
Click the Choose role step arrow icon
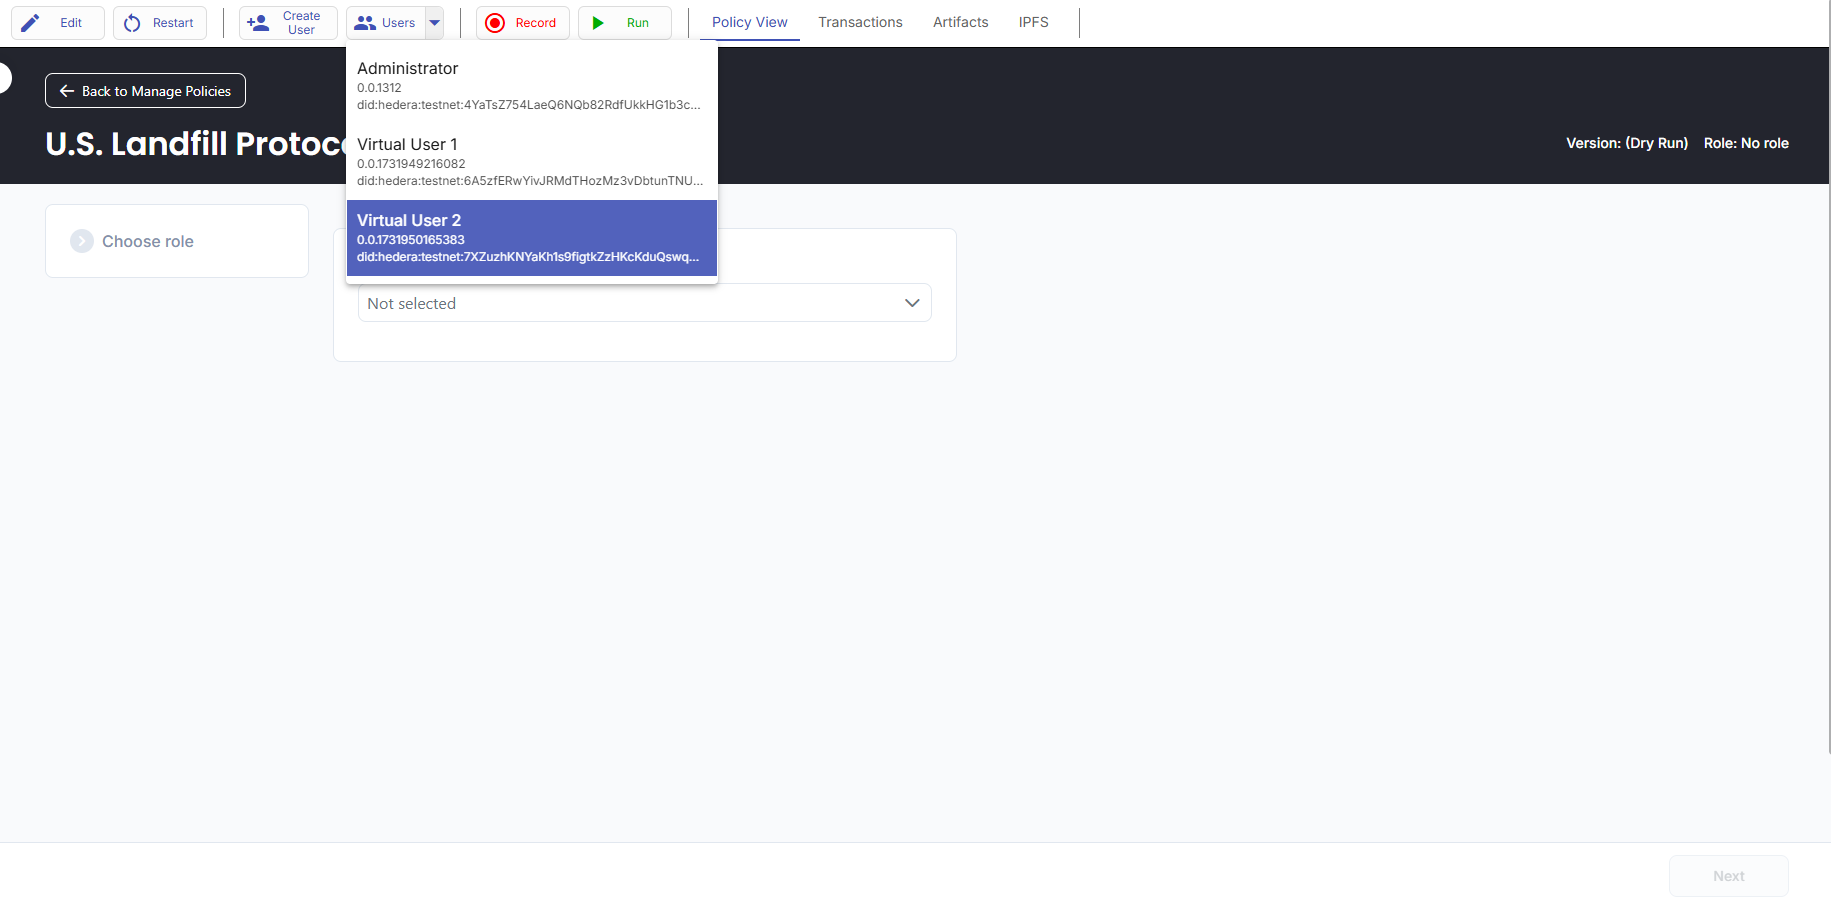pyautogui.click(x=82, y=241)
